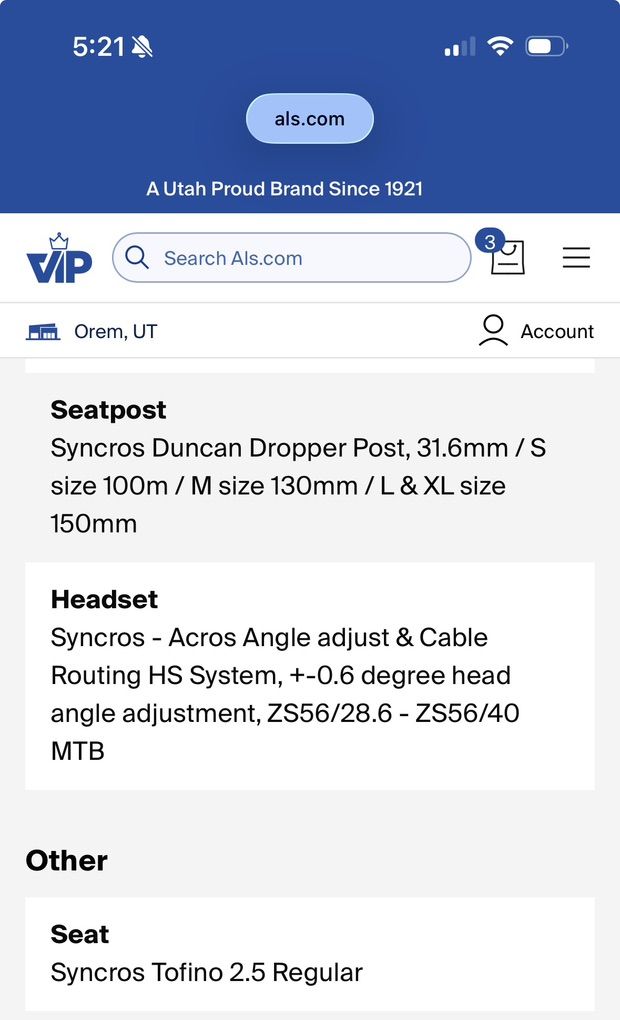Tap the Utah Proud Brand banner
This screenshot has width=620, height=1020.
tap(285, 188)
